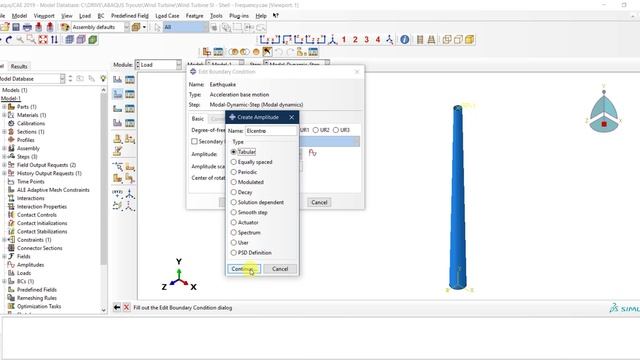Select Tabular amplitude type
Image resolution: width=640 pixels, height=360 pixels.
pos(243,152)
